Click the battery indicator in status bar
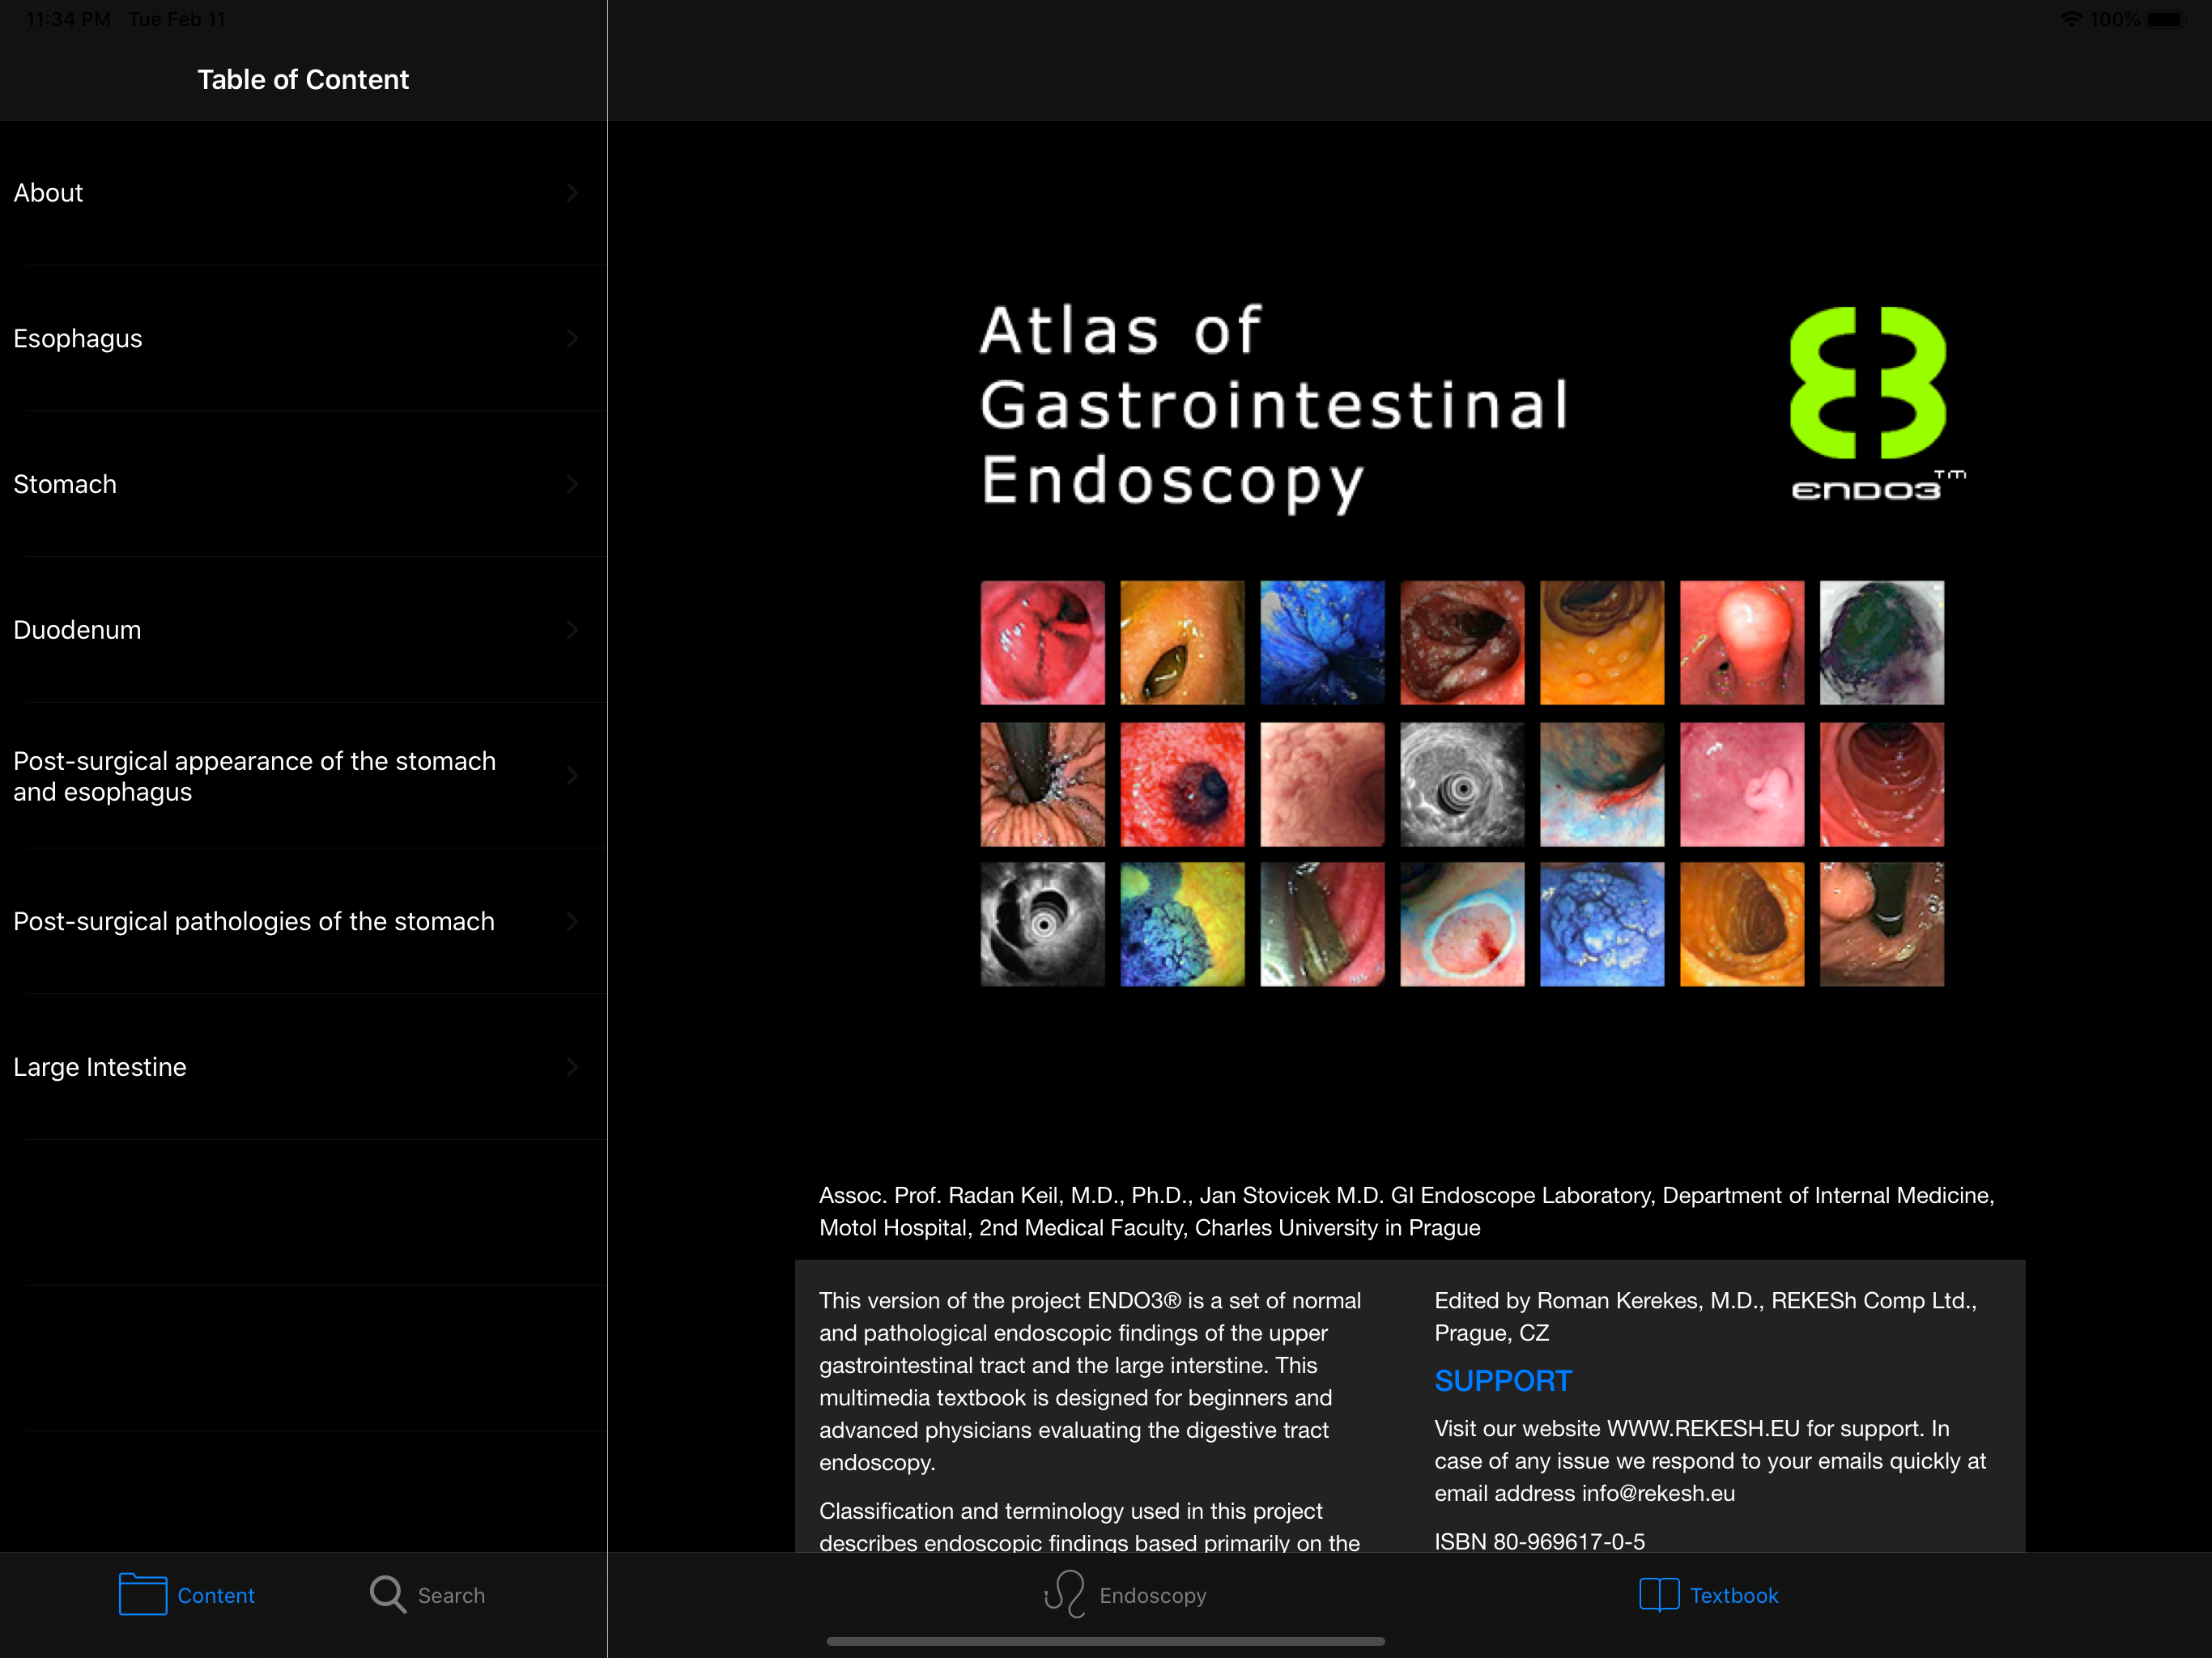Screen dimensions: 2212x1658 (x=2166, y=19)
